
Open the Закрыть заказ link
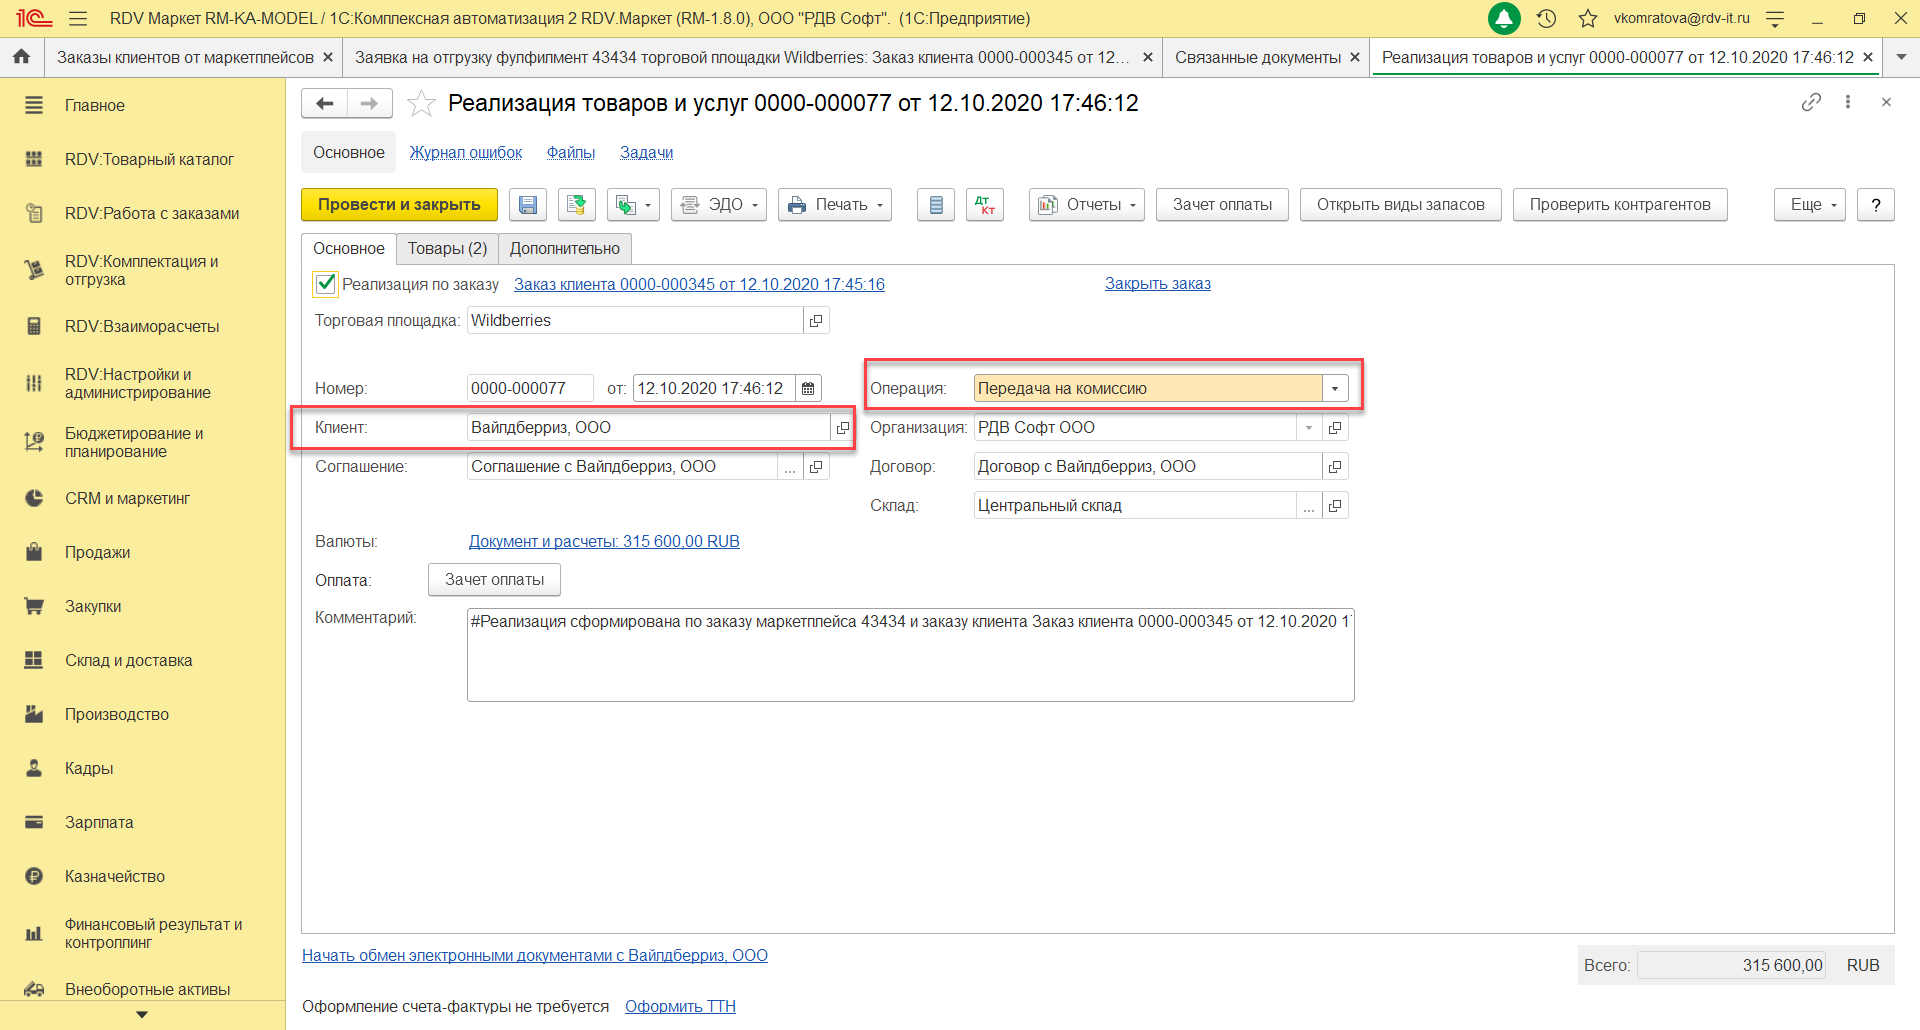pos(1157,284)
